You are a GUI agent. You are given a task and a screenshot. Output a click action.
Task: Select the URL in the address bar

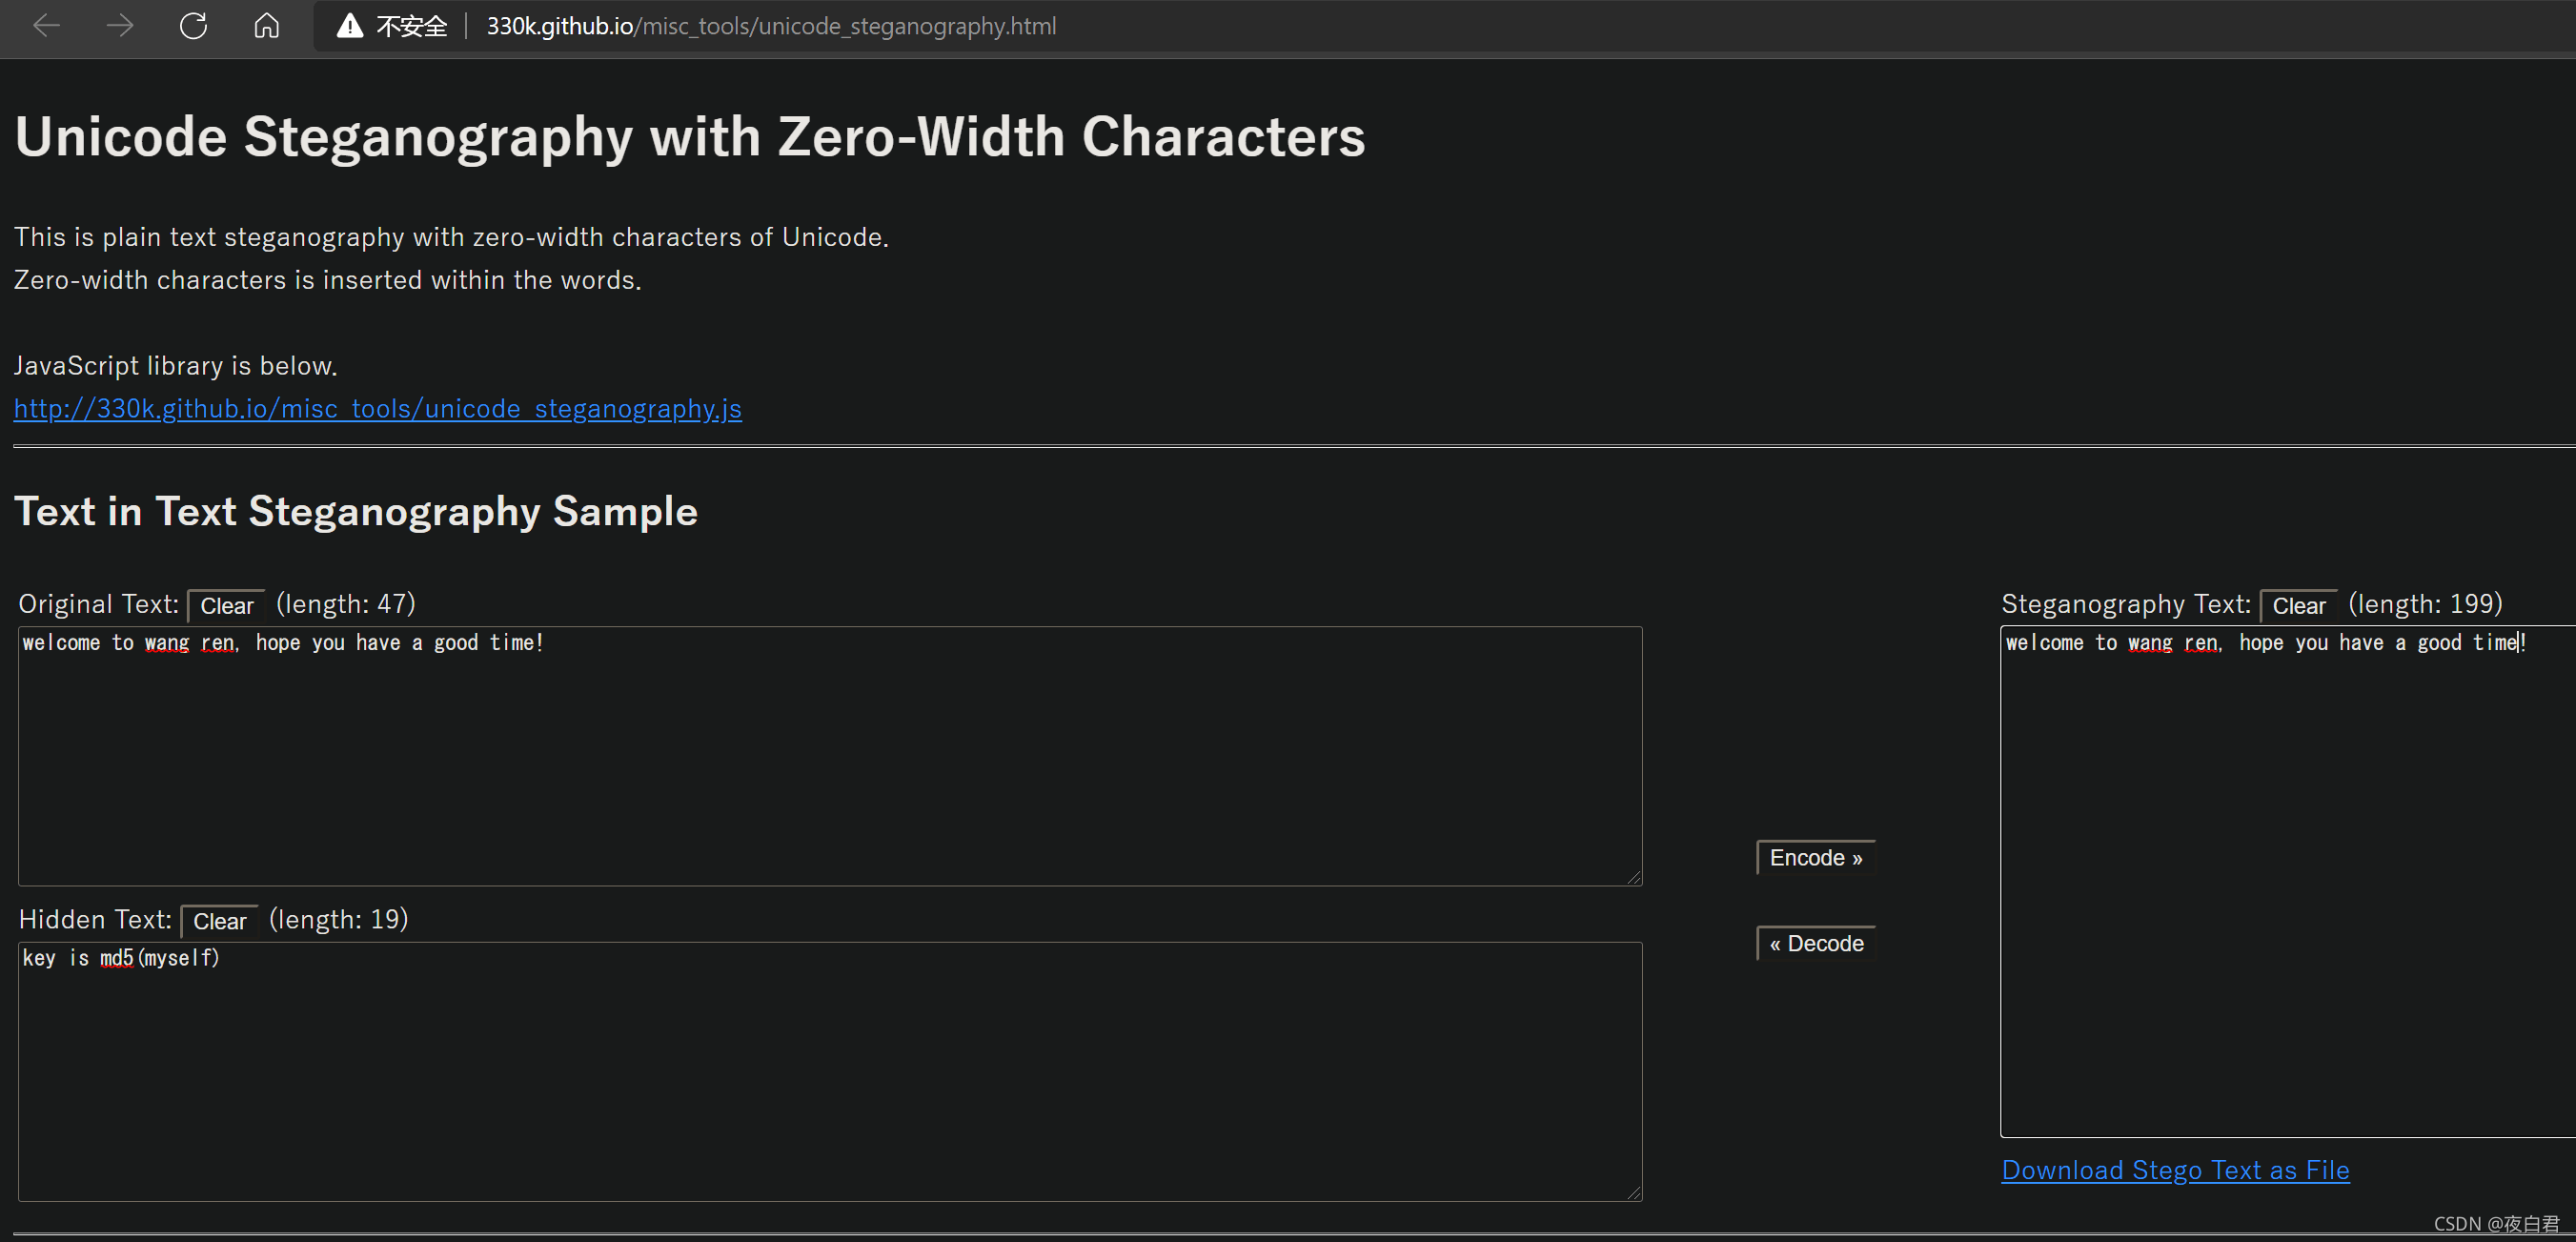[x=771, y=26]
